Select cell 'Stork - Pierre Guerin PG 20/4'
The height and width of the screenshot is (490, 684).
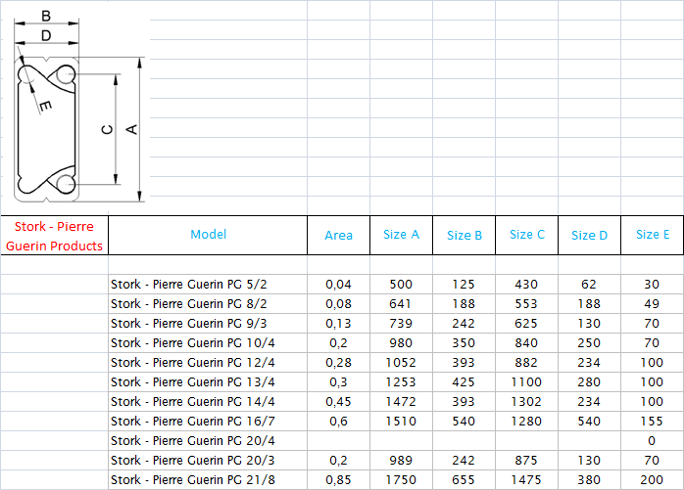(208, 441)
